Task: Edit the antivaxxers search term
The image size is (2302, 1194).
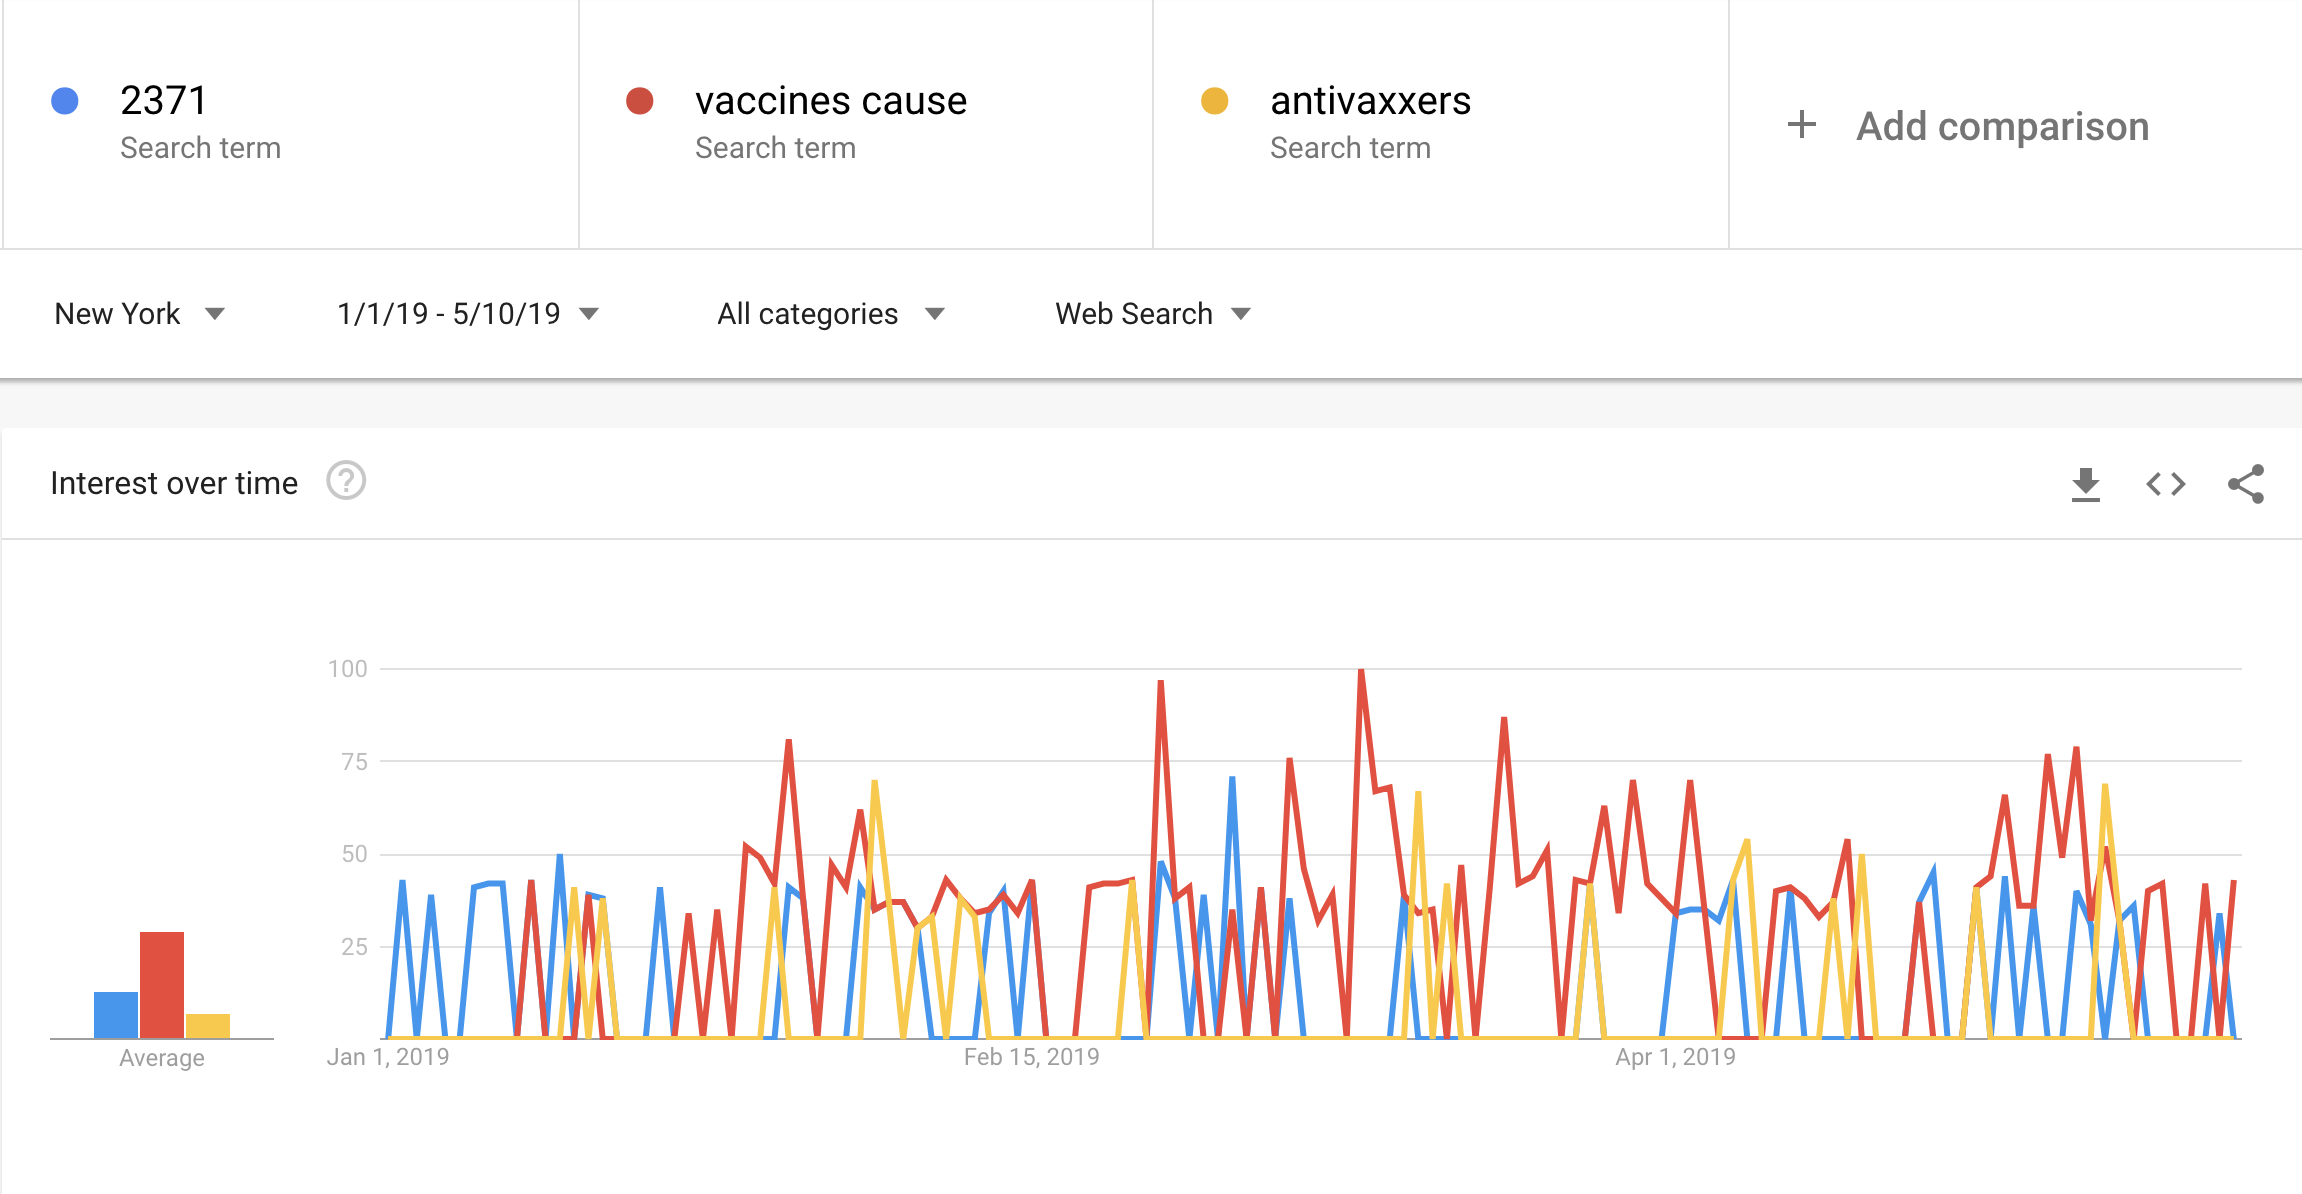Action: [1370, 101]
